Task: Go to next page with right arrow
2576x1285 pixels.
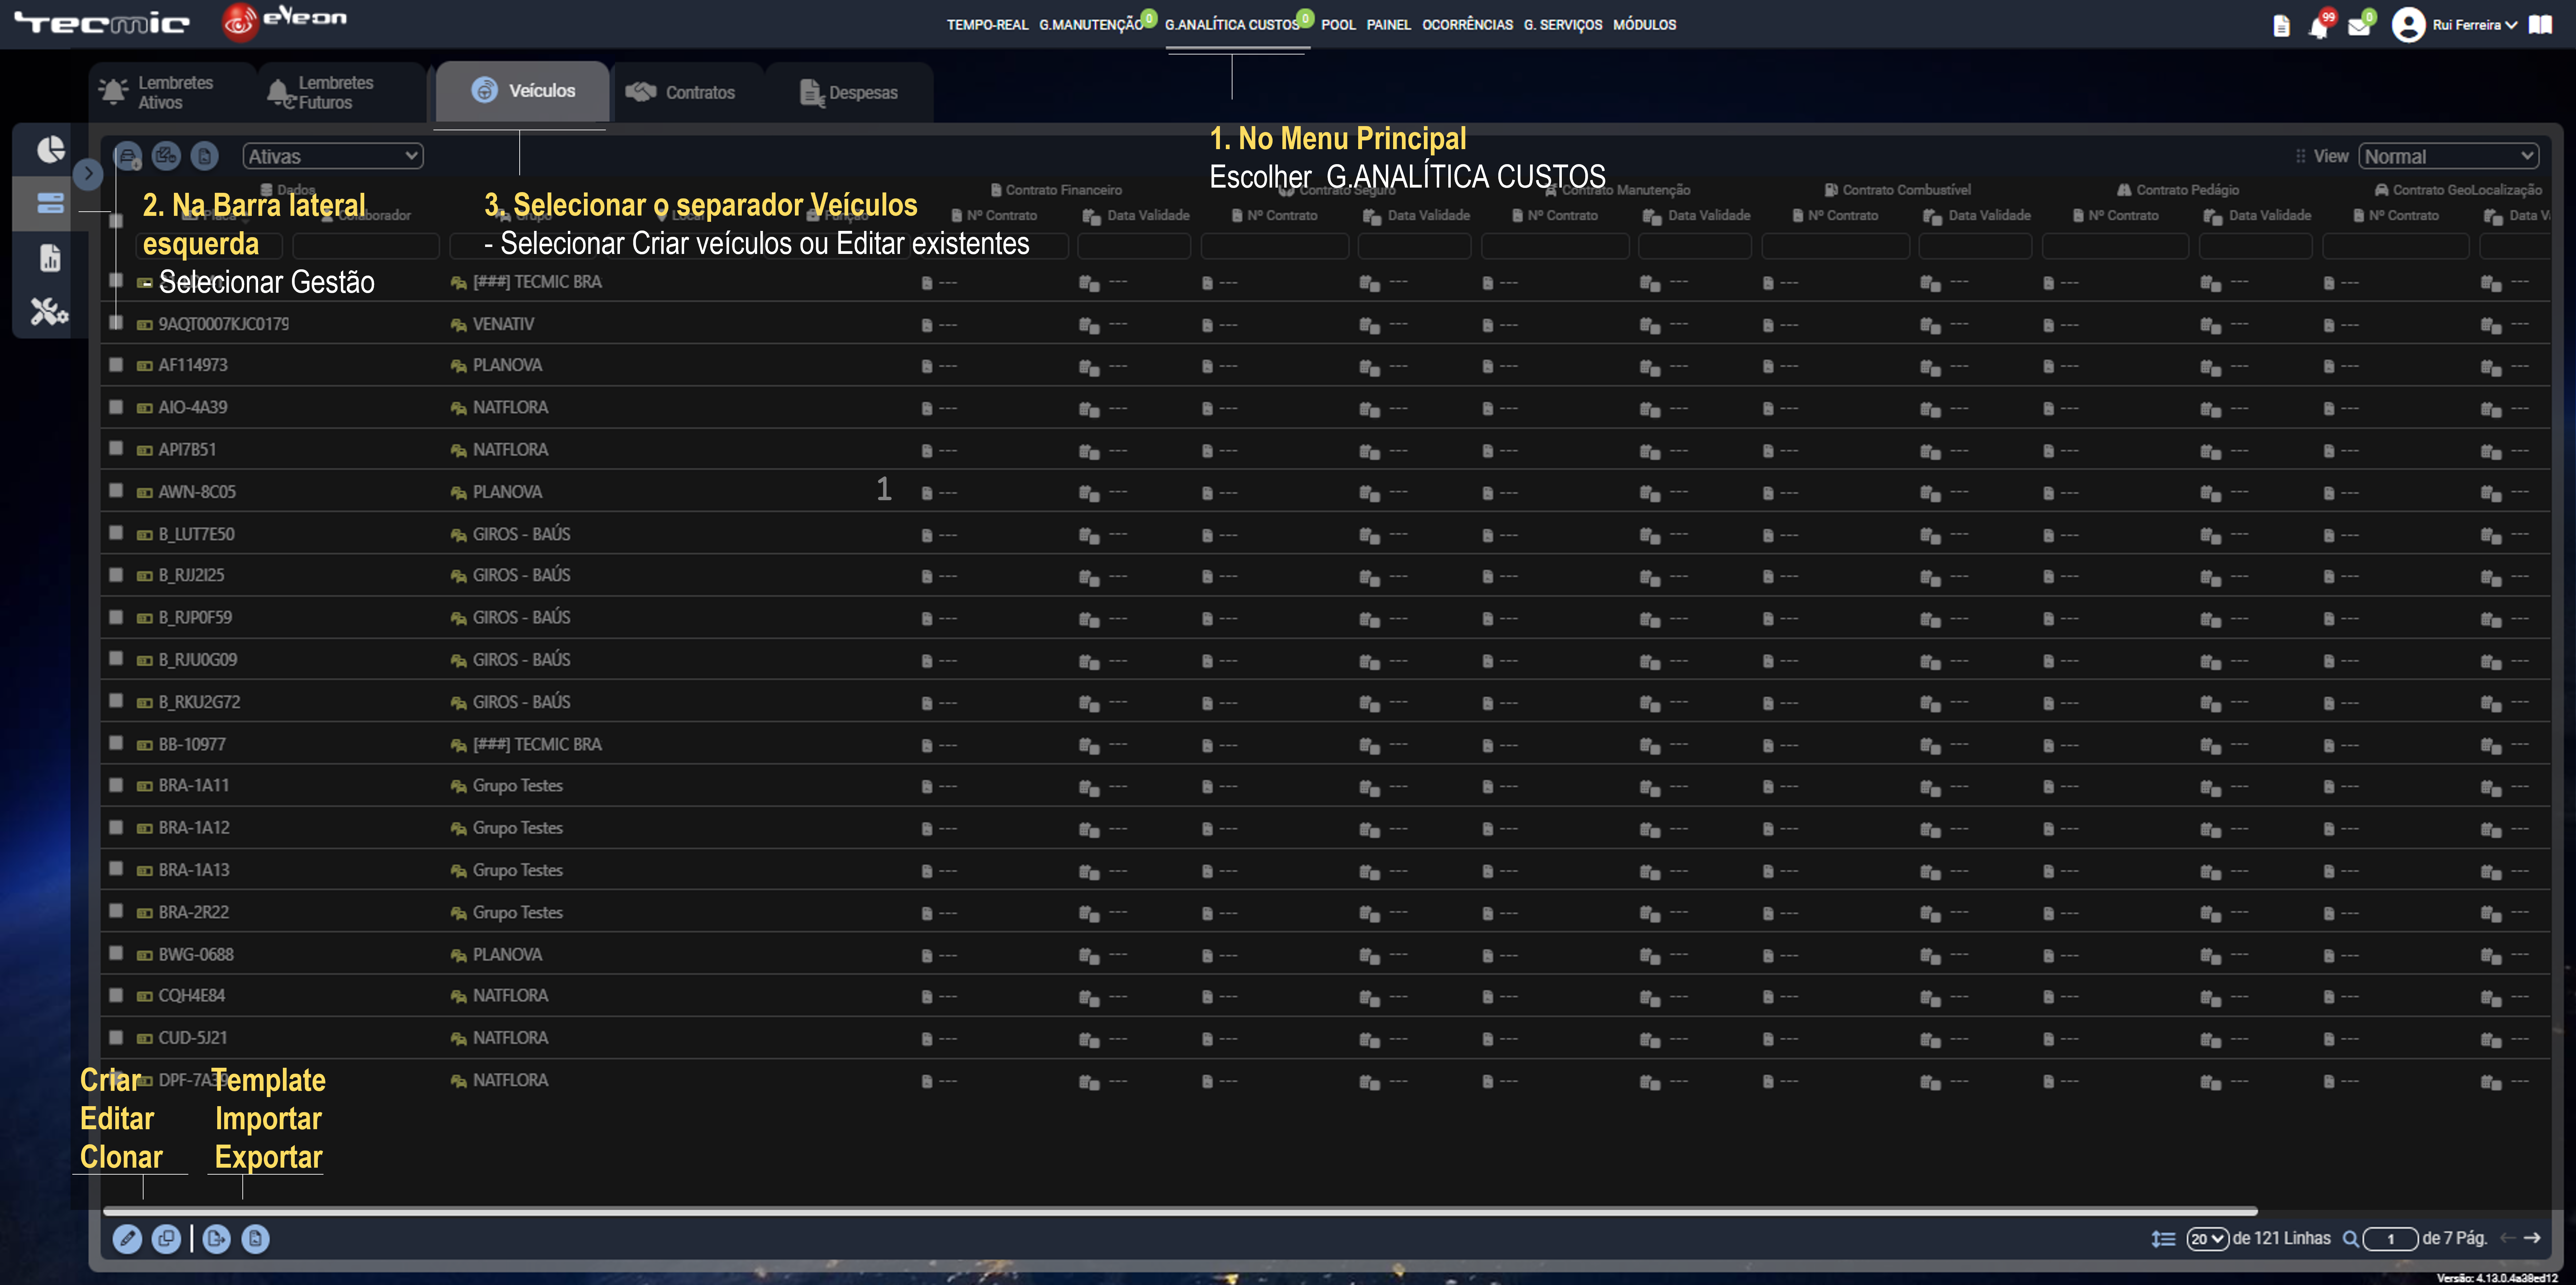Action: 2532,1238
